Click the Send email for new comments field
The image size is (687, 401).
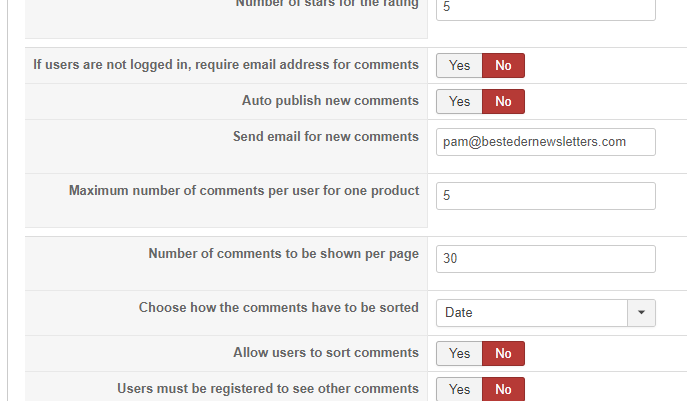pyautogui.click(x=545, y=142)
